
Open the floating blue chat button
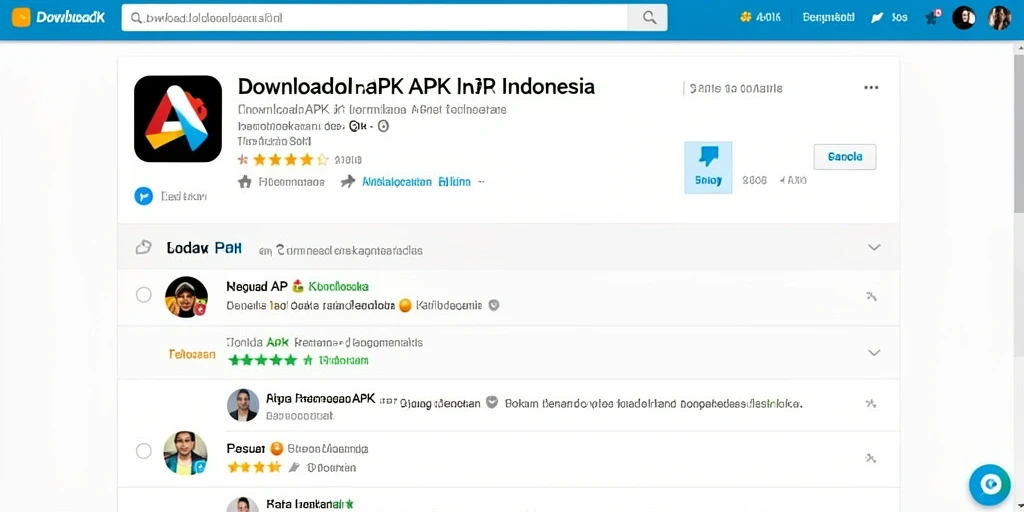[990, 485]
